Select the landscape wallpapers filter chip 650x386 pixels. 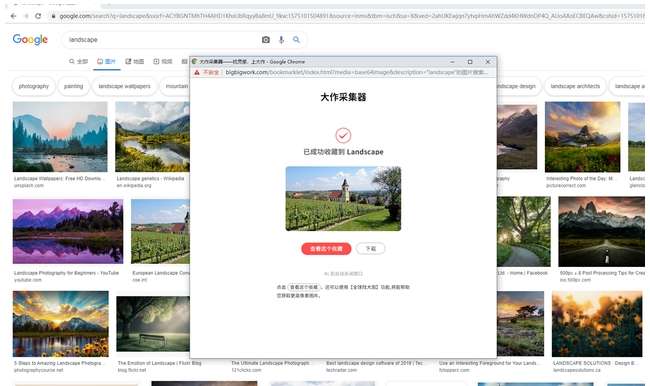[x=124, y=86]
